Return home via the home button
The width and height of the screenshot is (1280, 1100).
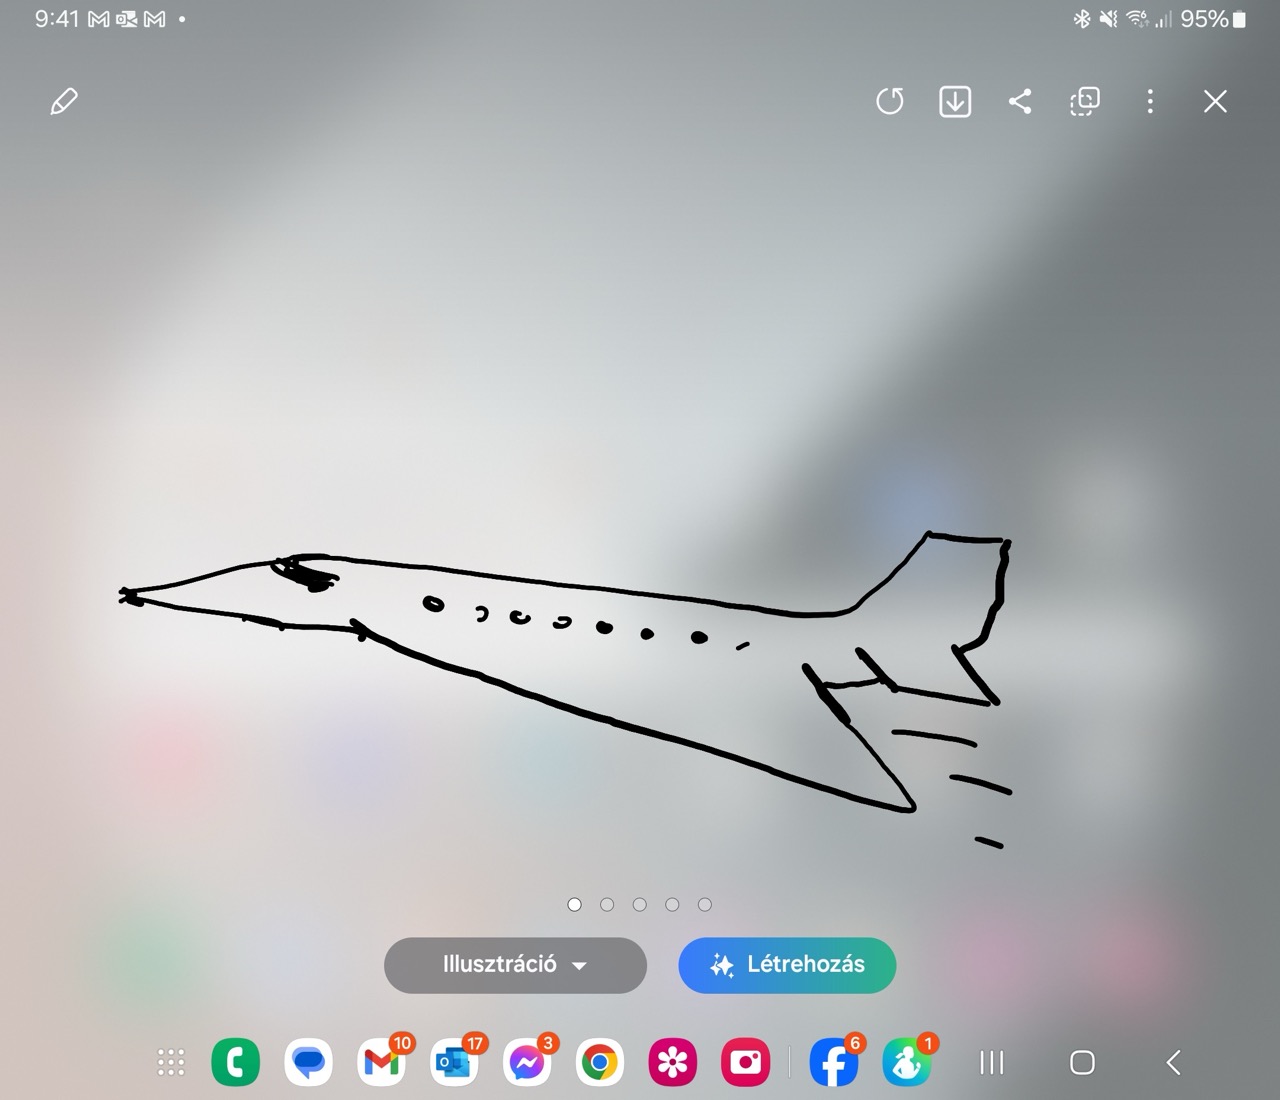(1083, 1063)
